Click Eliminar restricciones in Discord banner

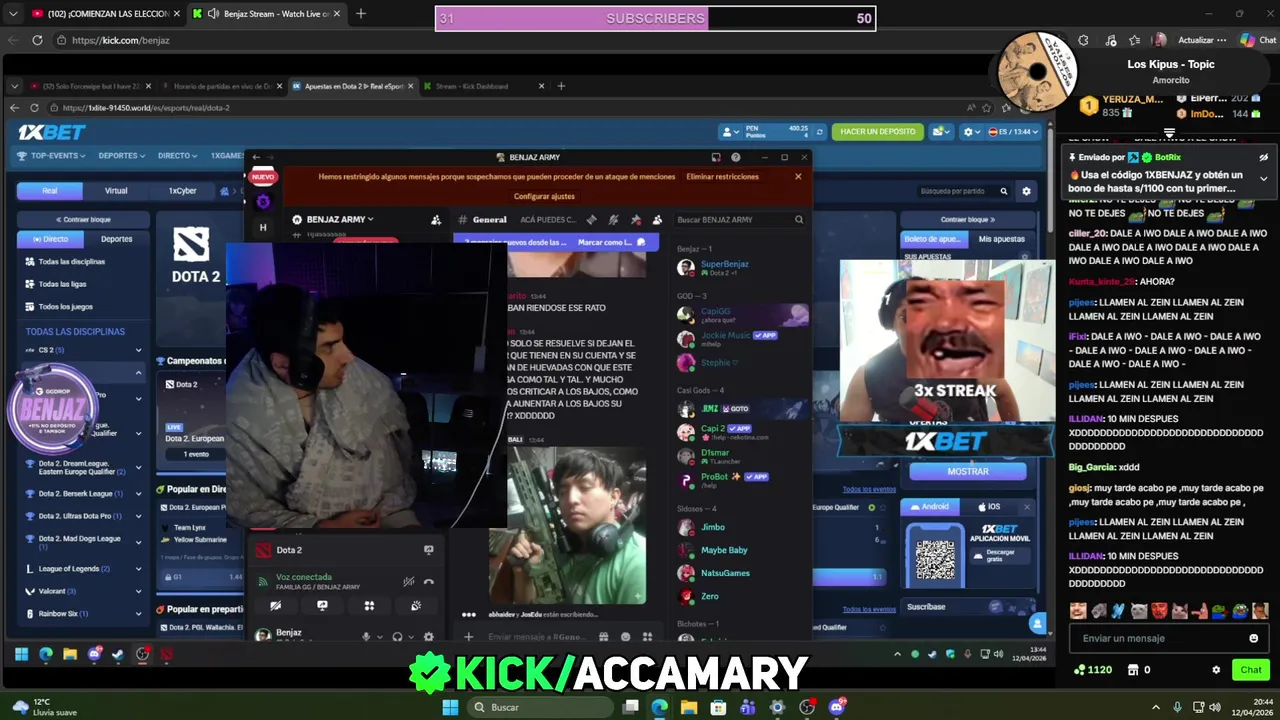(x=722, y=177)
